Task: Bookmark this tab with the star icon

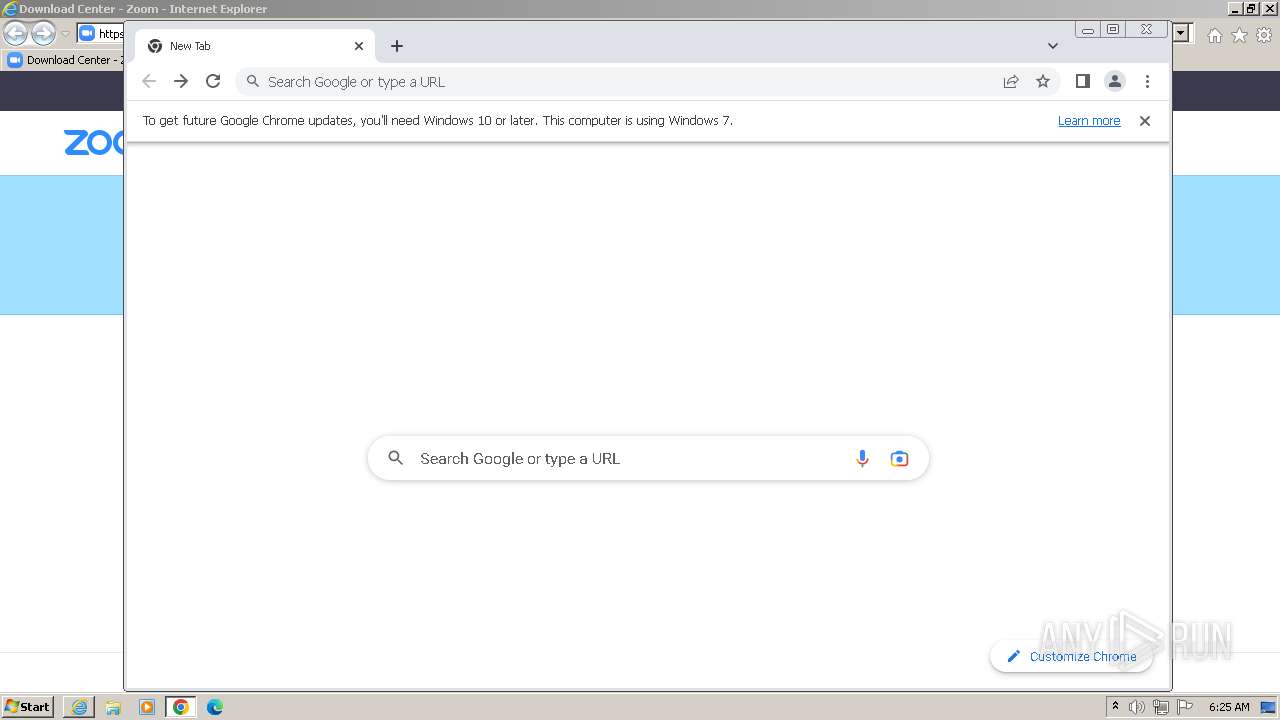Action: pos(1043,81)
